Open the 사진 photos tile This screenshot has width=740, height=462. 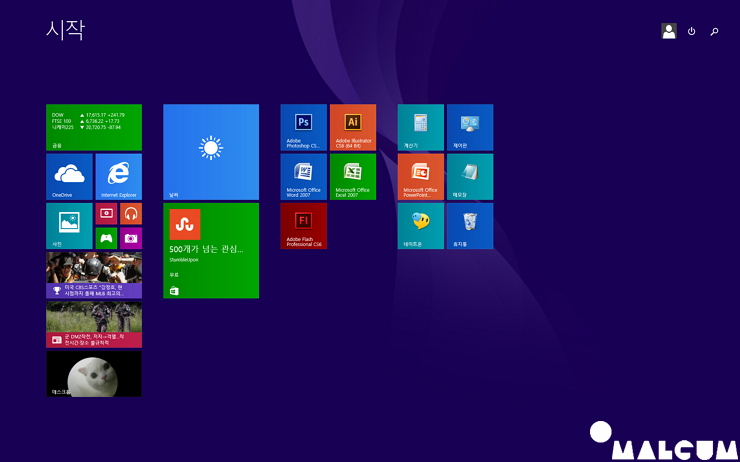pos(69,226)
